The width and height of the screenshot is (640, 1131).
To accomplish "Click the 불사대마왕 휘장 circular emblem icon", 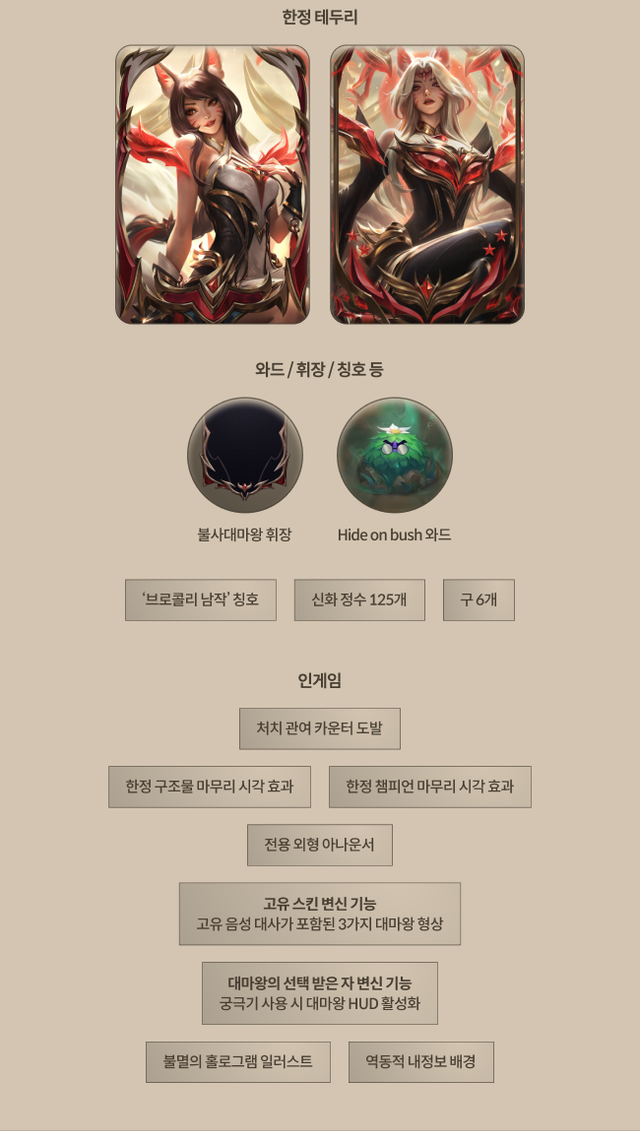I will point(245,455).
